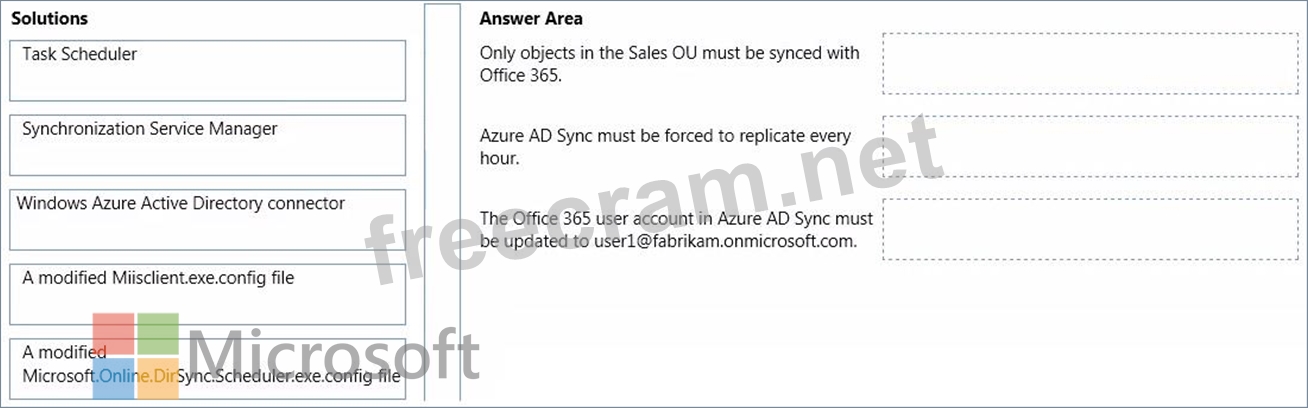Viewport: 1308px width, 408px height.
Task: Click the modified DirSync.Scheduler.exe.config file box
Action: pos(208,369)
